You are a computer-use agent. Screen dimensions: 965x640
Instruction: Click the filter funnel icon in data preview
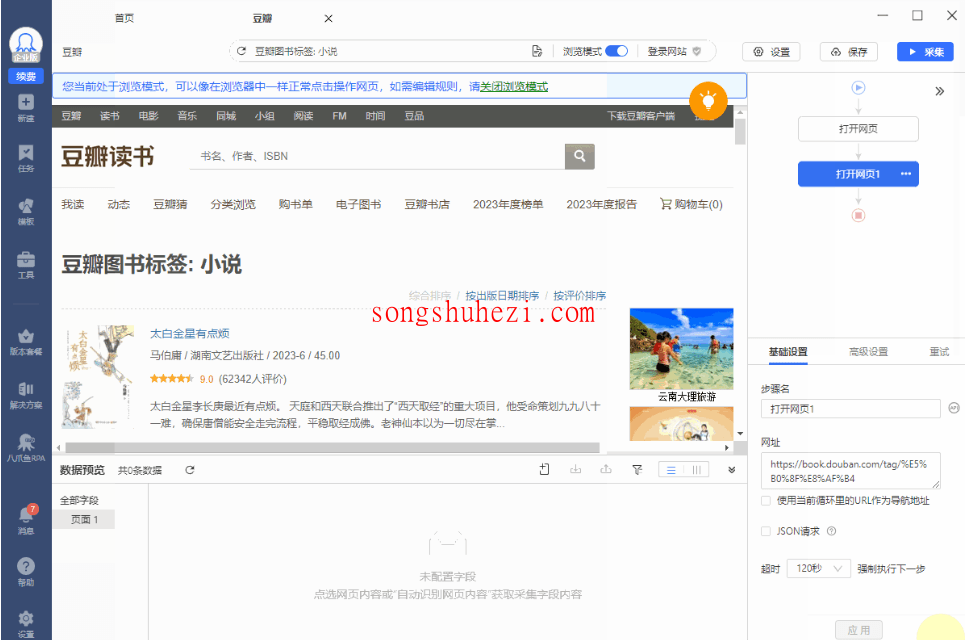point(637,470)
